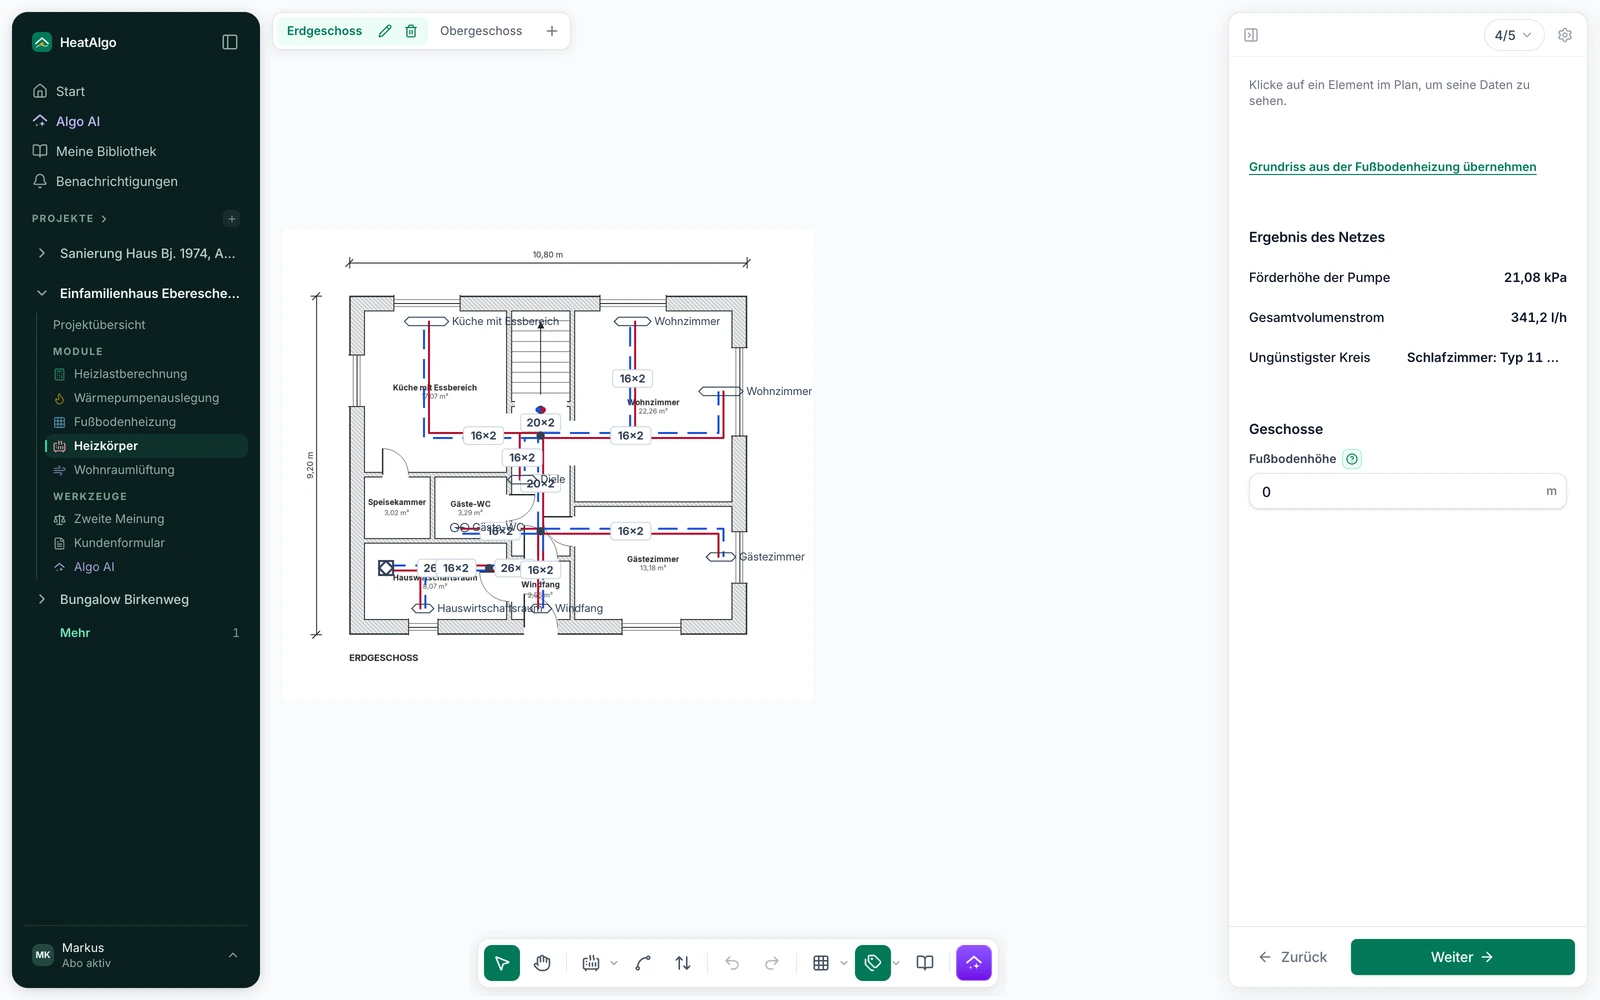Click Weiter button
Screen dimensions: 1600x1000
(x=1462, y=957)
